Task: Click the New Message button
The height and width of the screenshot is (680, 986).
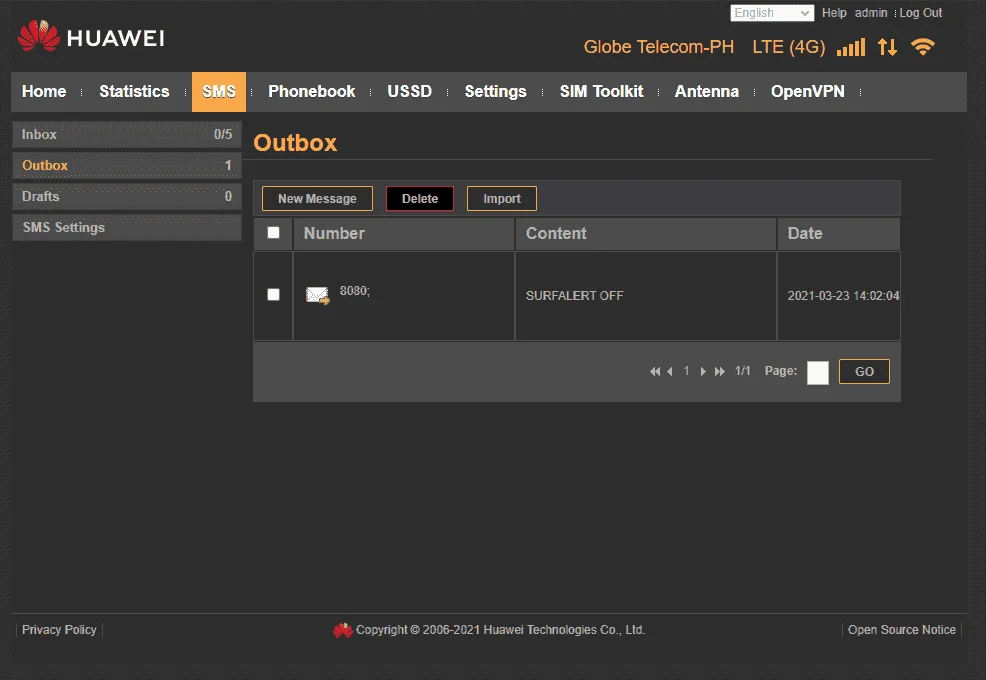Action: point(318,199)
